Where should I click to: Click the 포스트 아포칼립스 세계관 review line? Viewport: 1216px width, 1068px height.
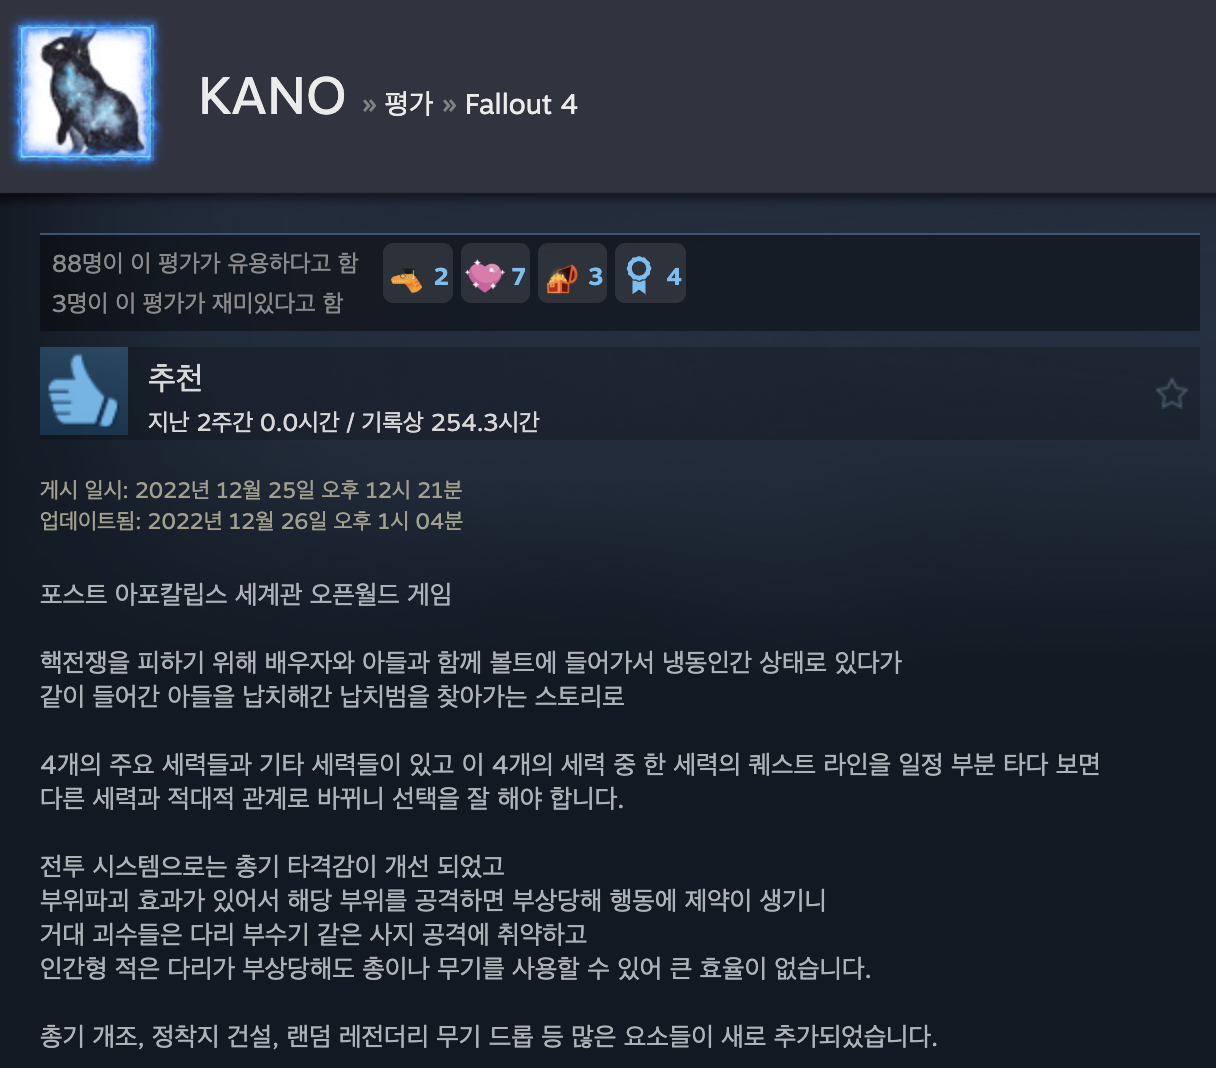[x=246, y=594]
